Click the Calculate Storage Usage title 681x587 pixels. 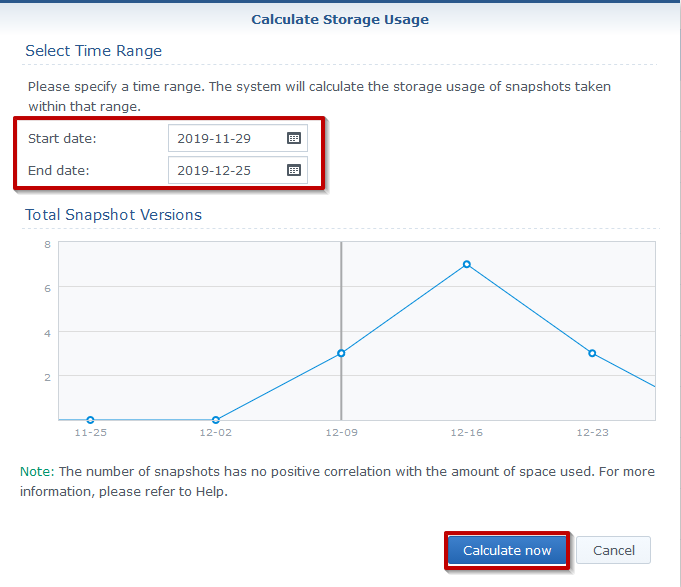pos(340,19)
